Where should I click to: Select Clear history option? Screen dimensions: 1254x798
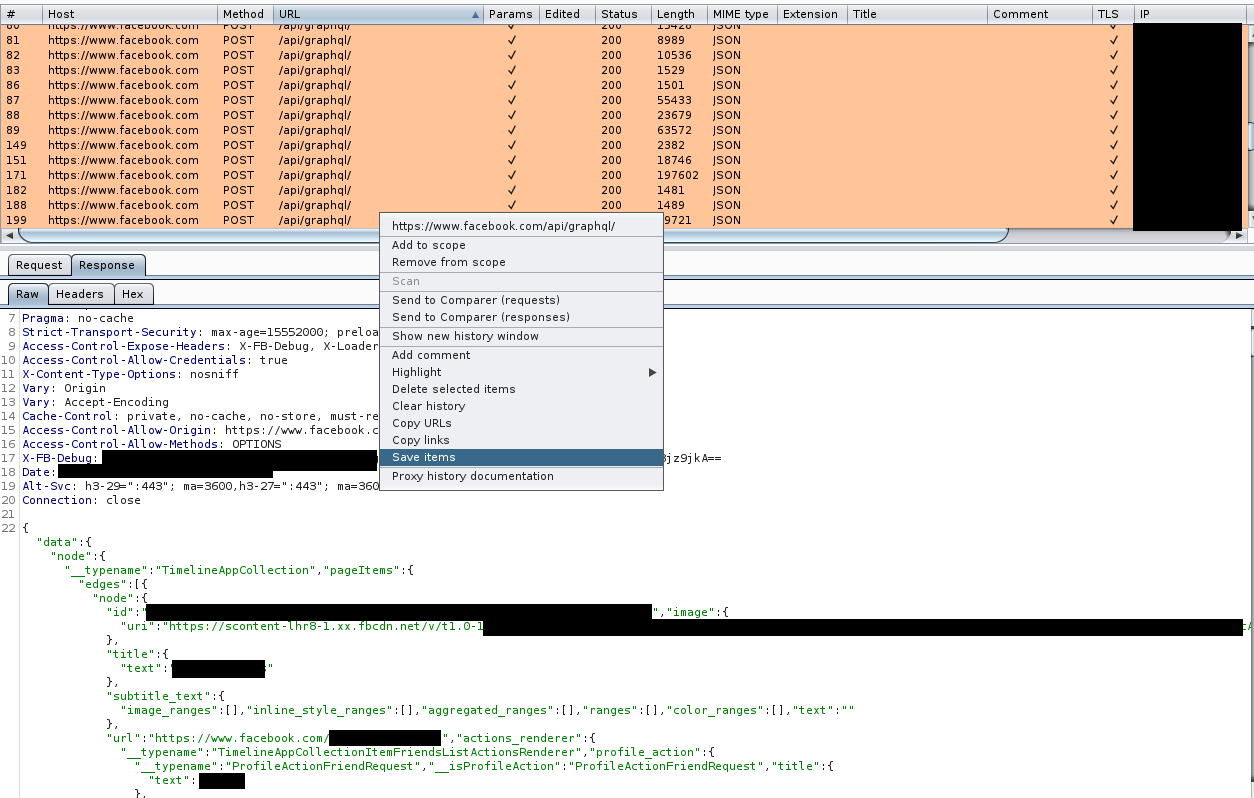(x=521, y=406)
